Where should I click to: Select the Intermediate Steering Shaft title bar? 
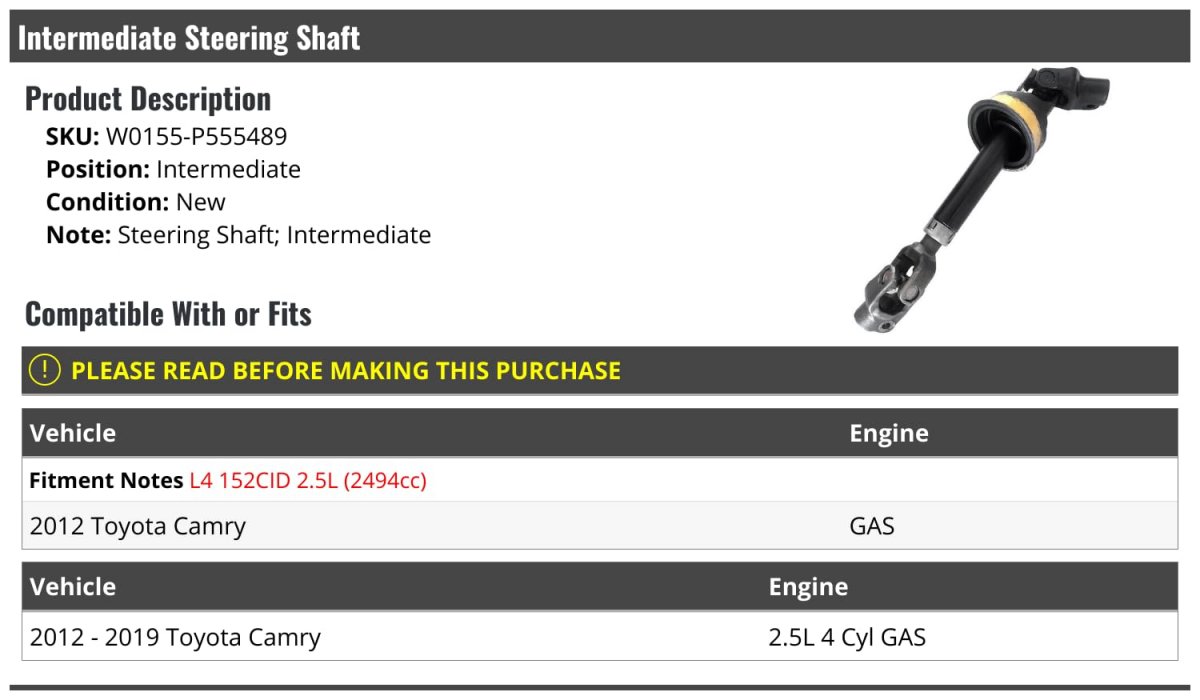pyautogui.click(x=600, y=37)
